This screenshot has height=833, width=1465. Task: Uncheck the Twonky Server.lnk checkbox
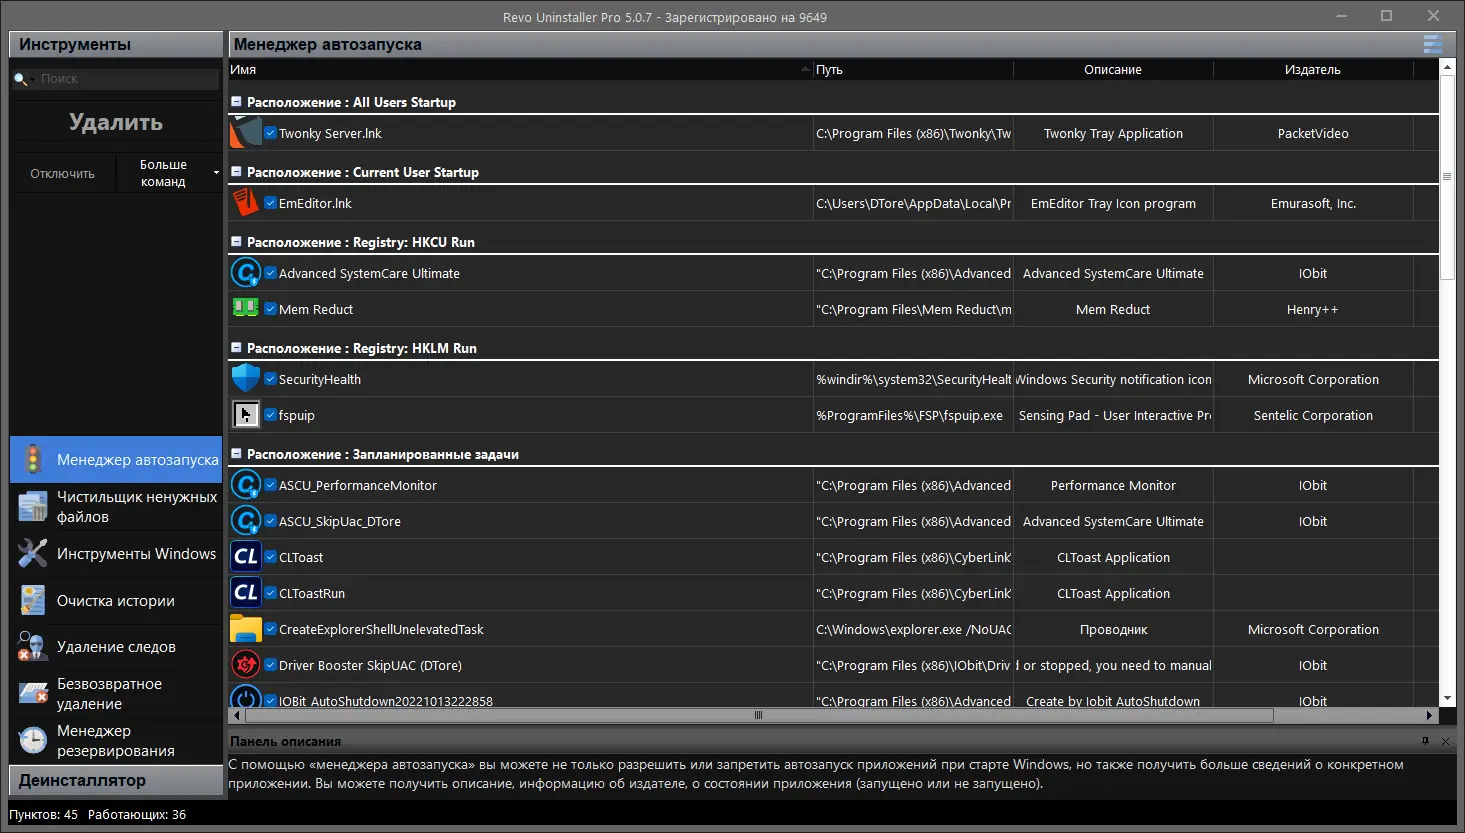[x=270, y=133]
